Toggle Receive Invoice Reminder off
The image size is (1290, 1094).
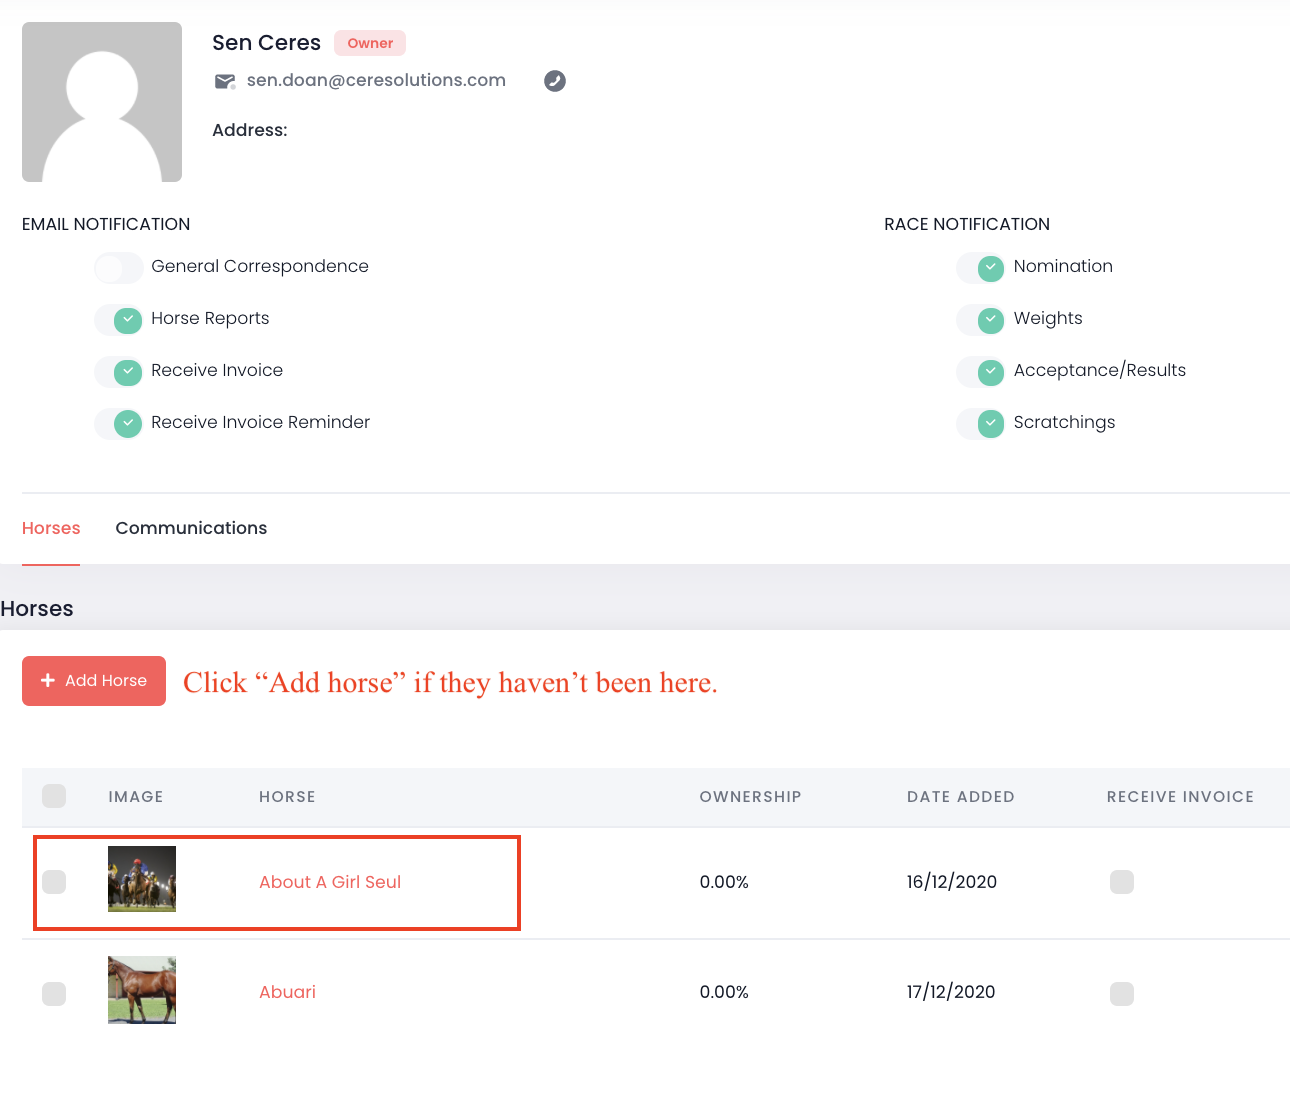click(x=118, y=424)
